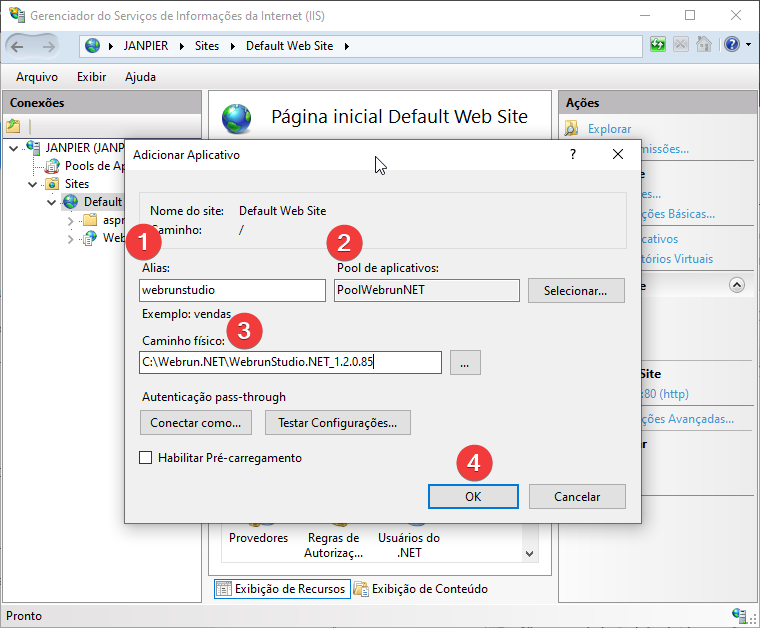Click Testar Configurações... button
Viewport: 760px width, 628px height.
pyautogui.click(x=337, y=423)
